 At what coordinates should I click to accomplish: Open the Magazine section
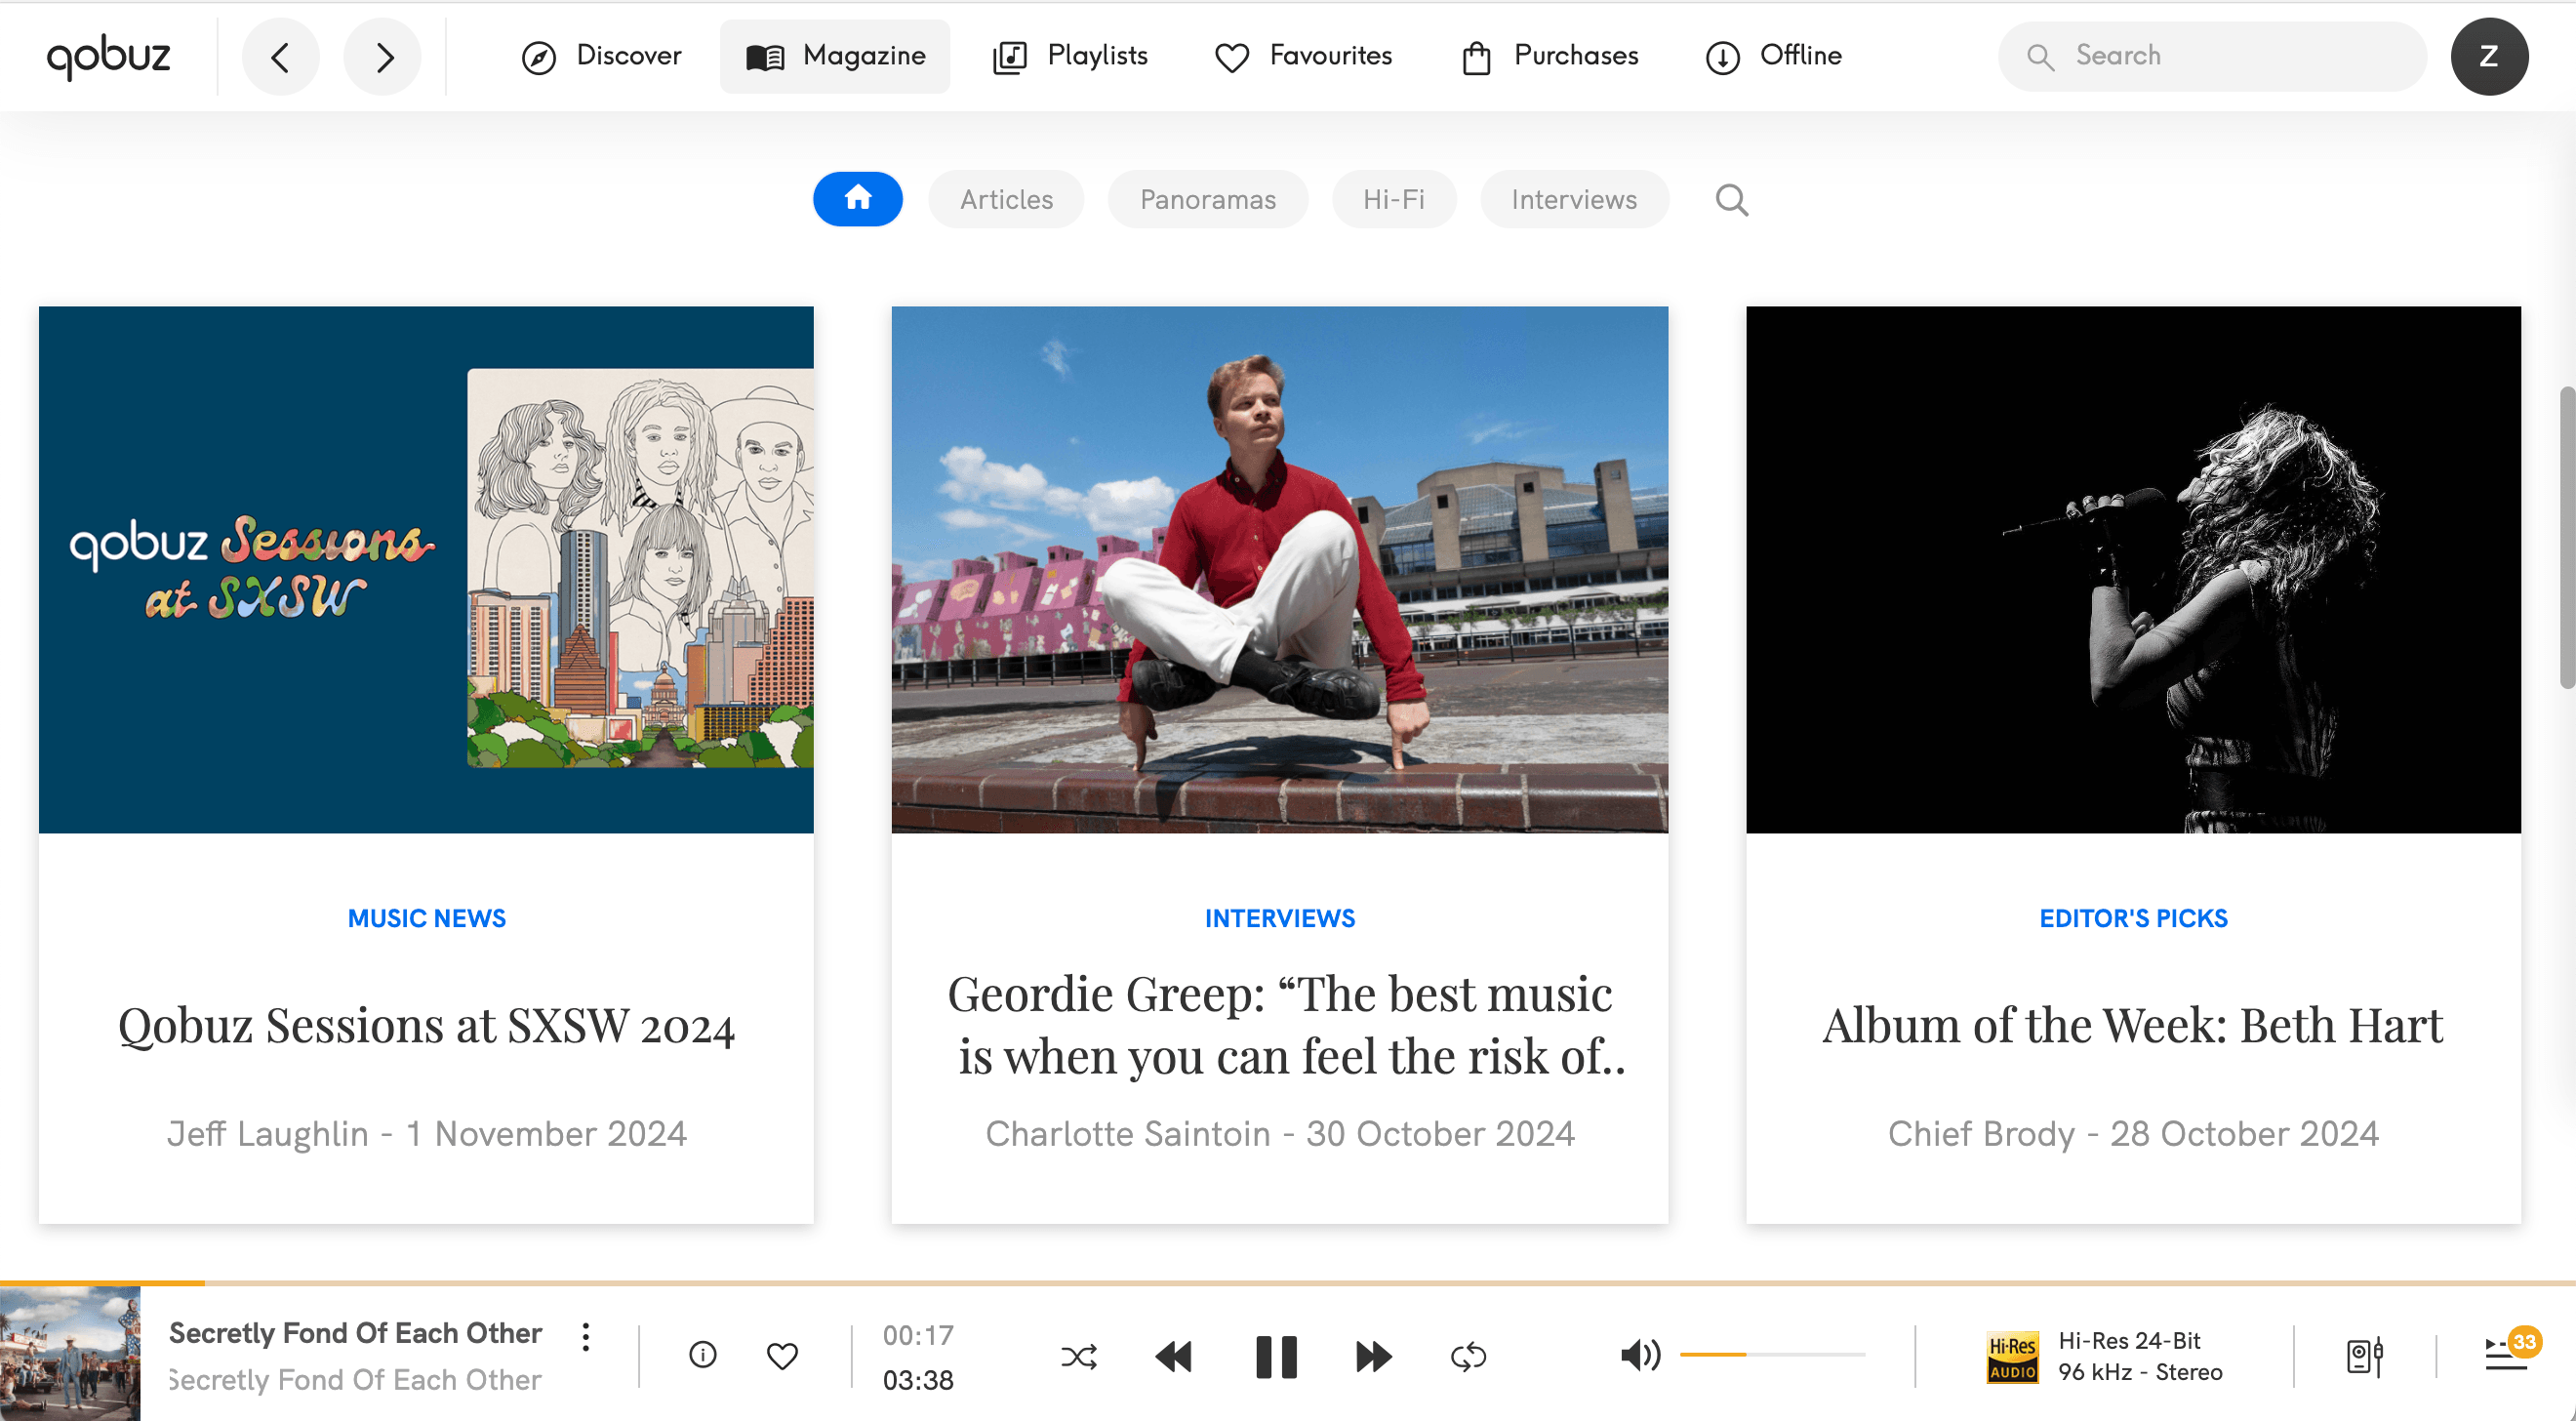click(835, 56)
